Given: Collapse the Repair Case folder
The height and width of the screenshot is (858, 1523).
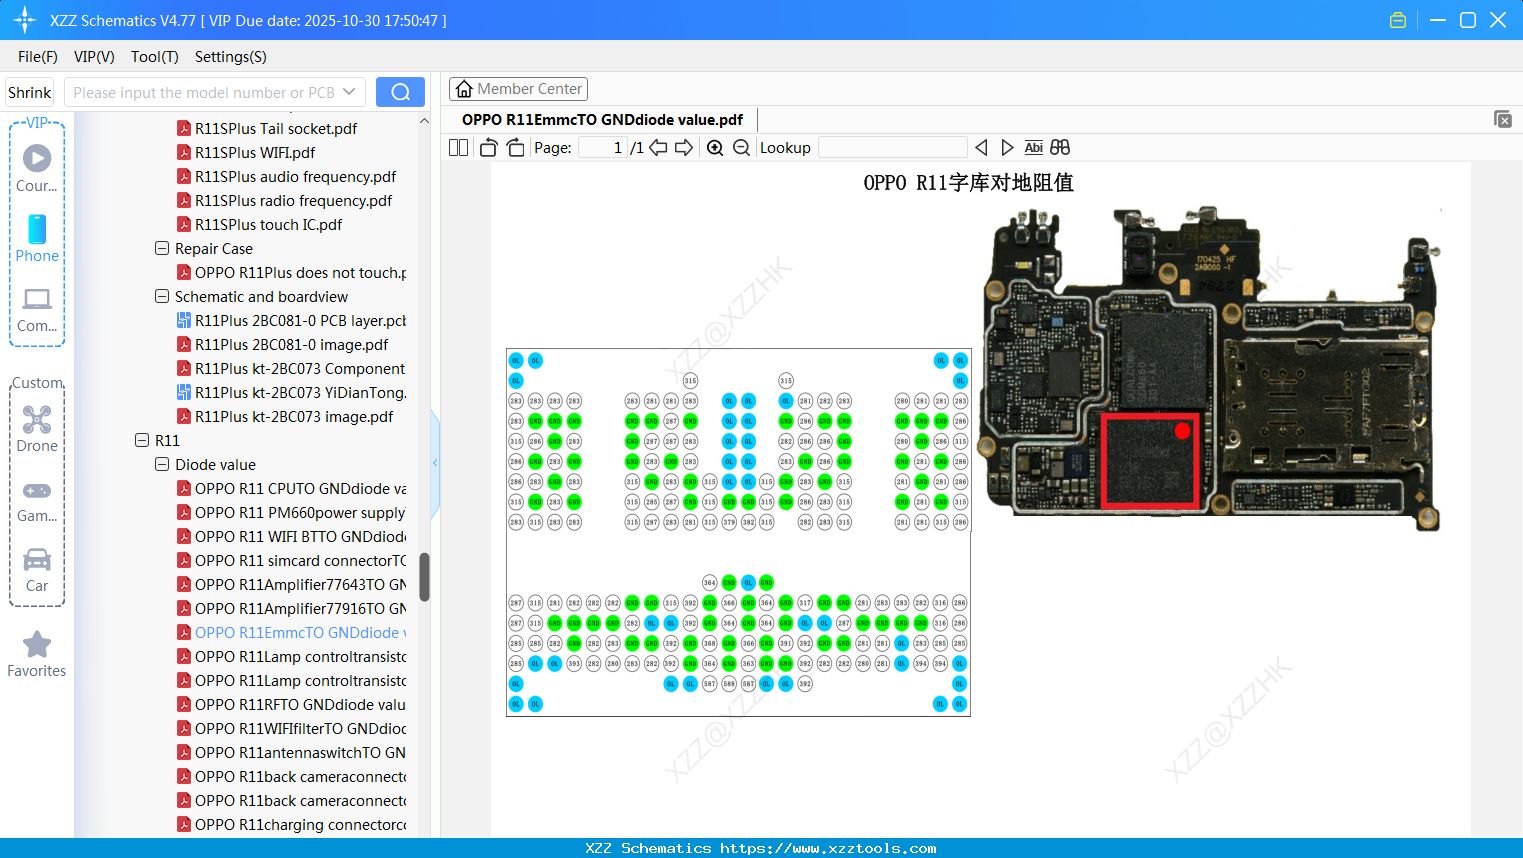Looking at the screenshot, I should [x=162, y=248].
